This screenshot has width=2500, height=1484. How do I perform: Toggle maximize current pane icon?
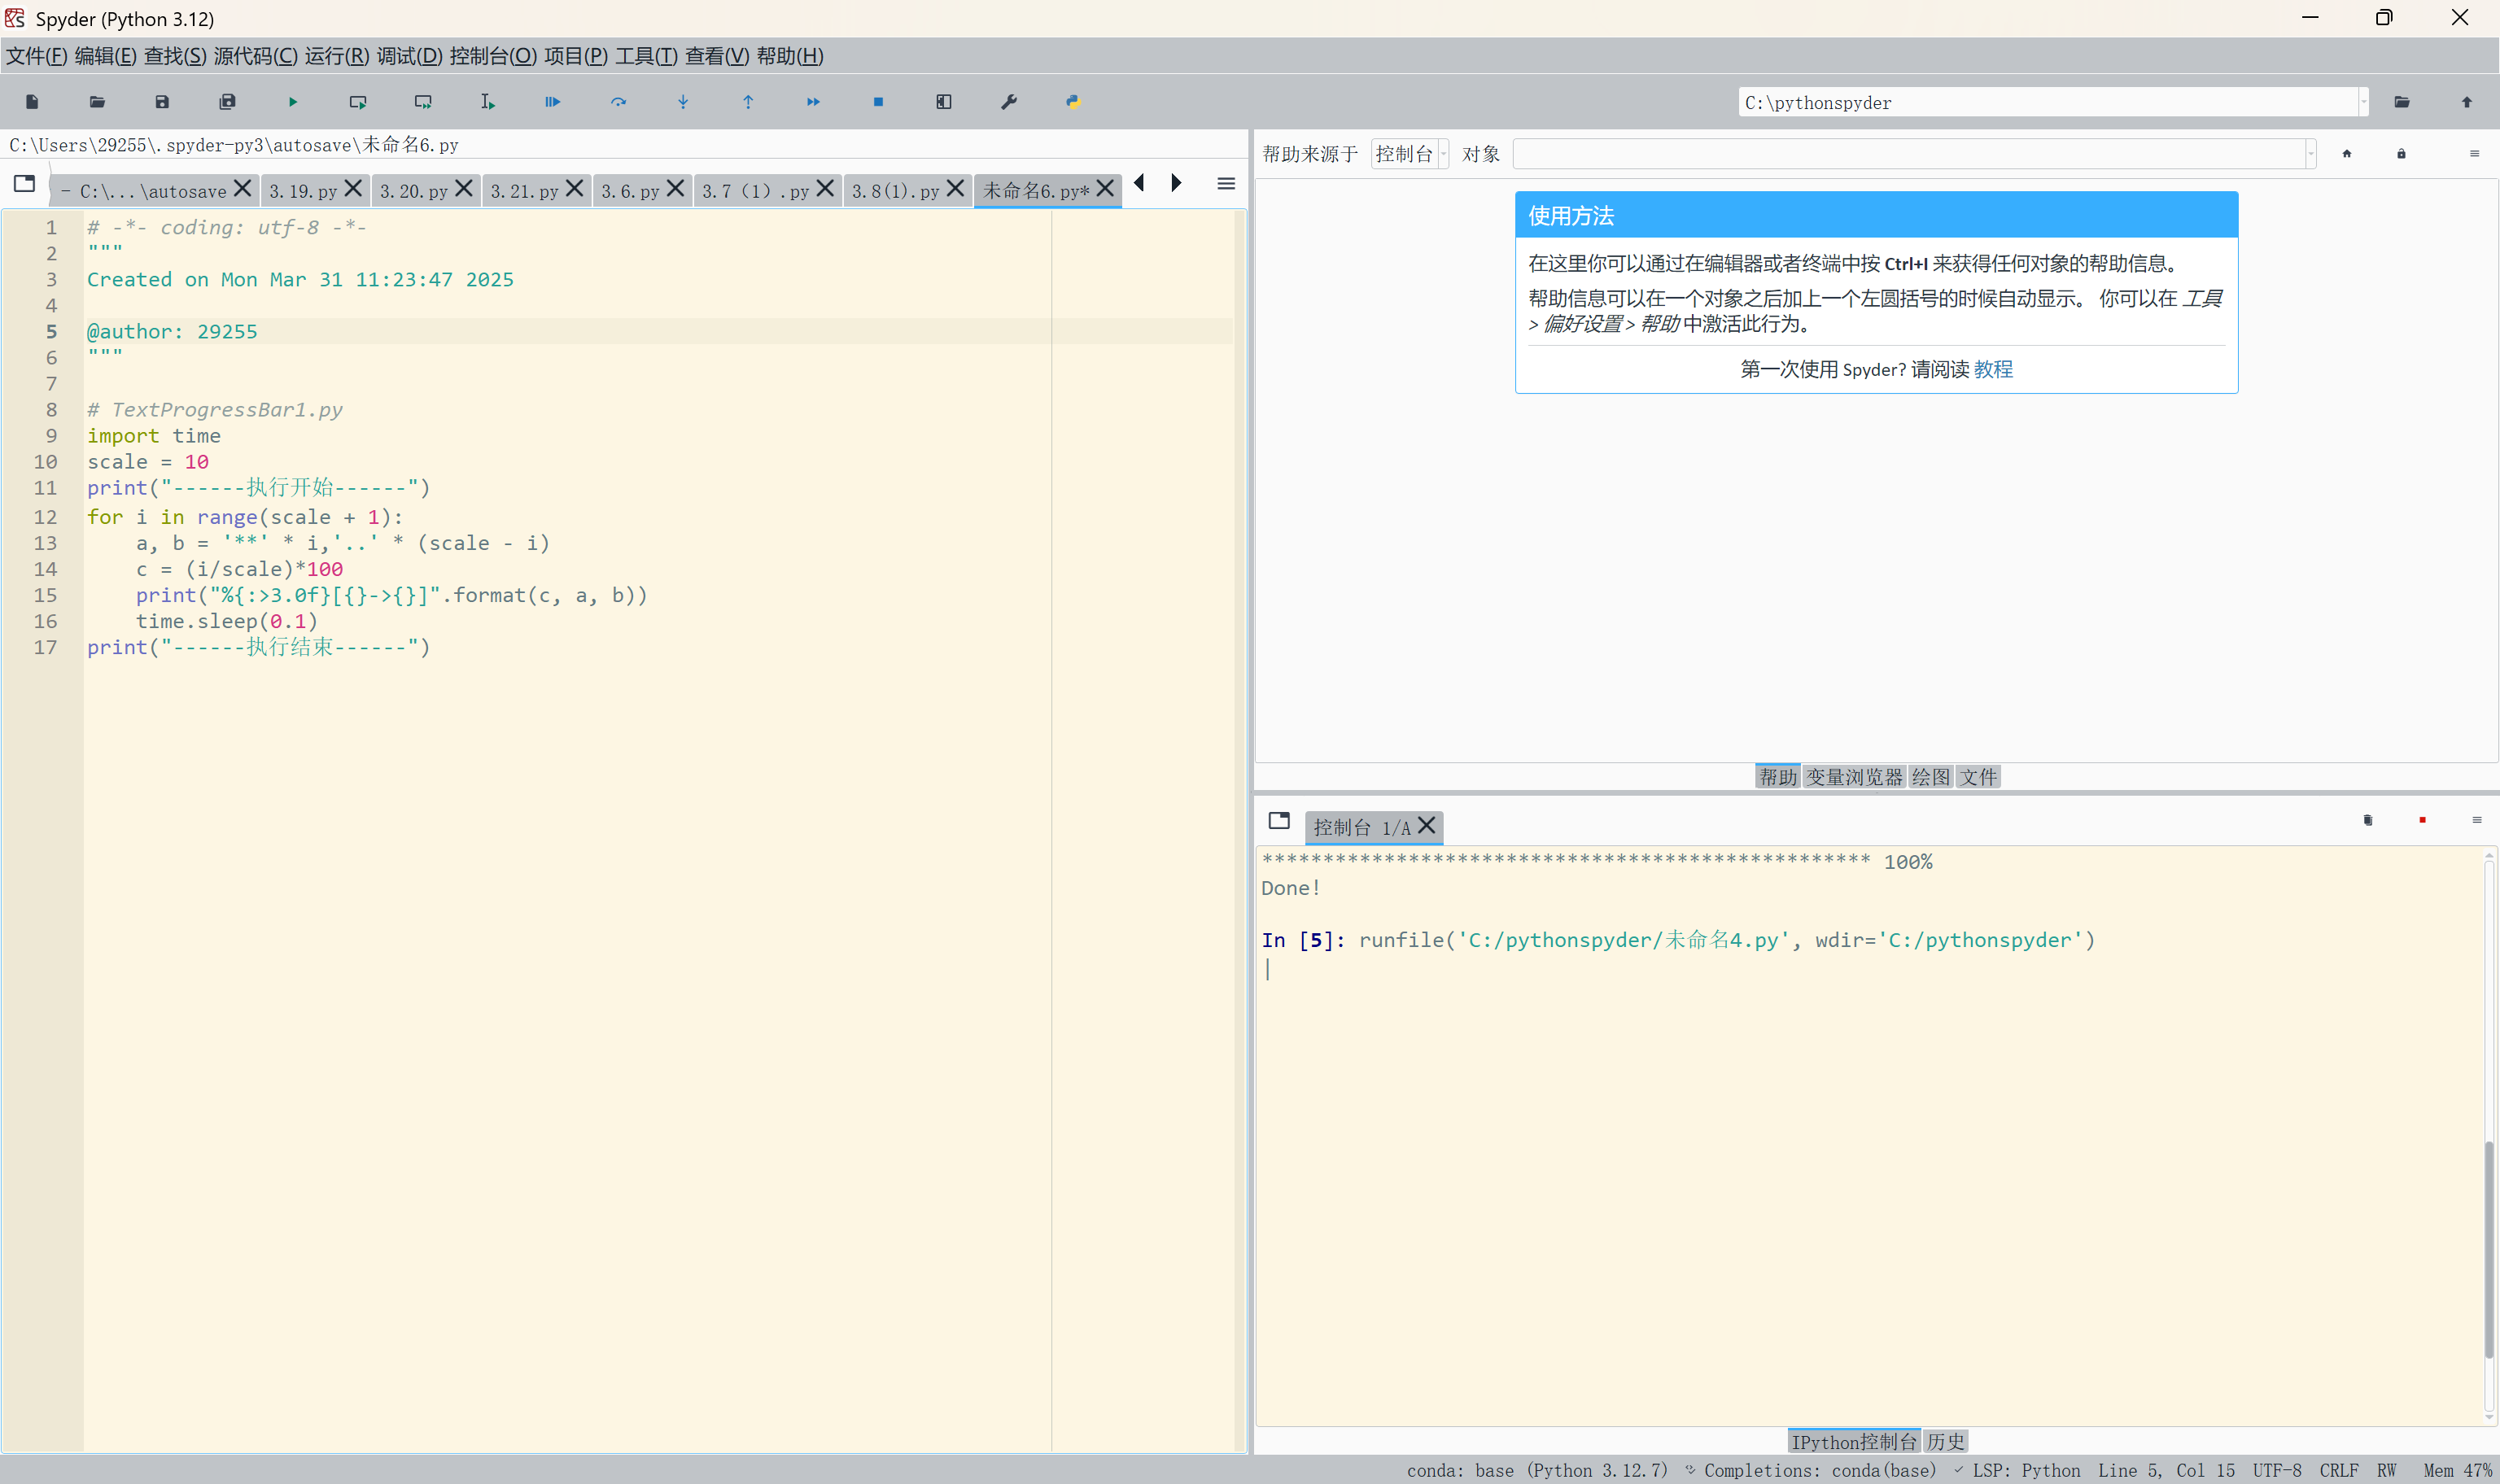944,102
